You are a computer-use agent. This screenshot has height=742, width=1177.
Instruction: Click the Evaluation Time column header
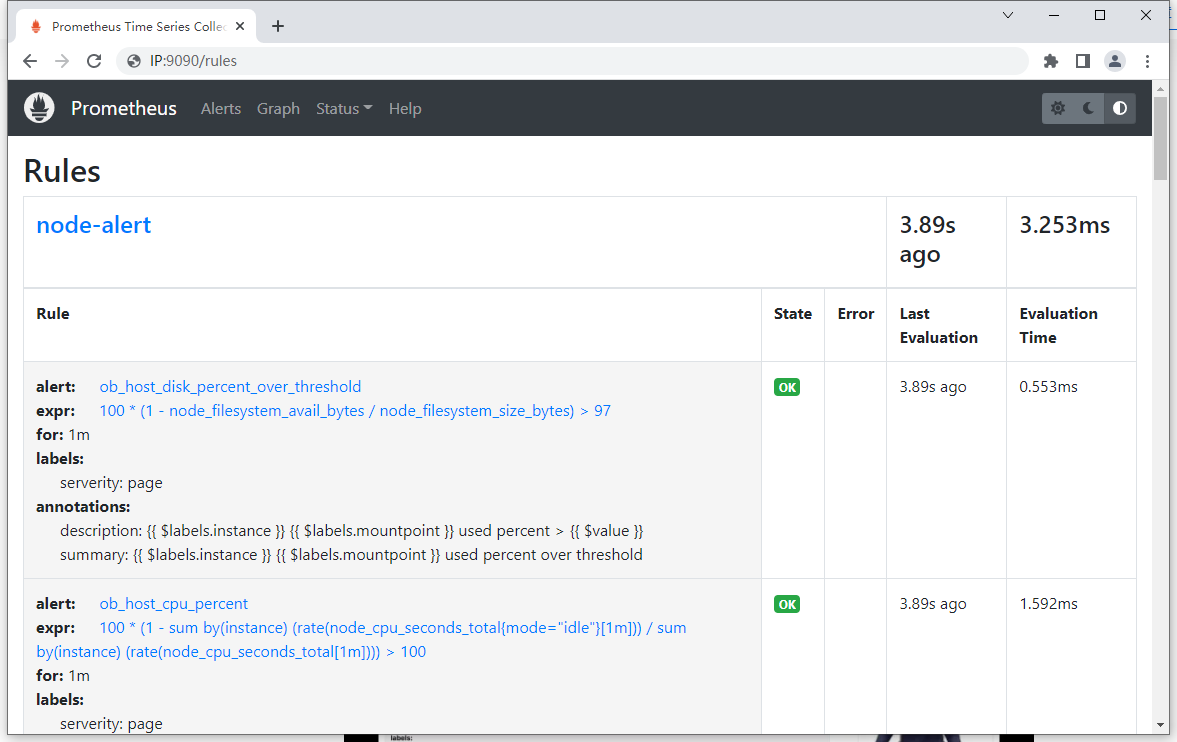1058,325
